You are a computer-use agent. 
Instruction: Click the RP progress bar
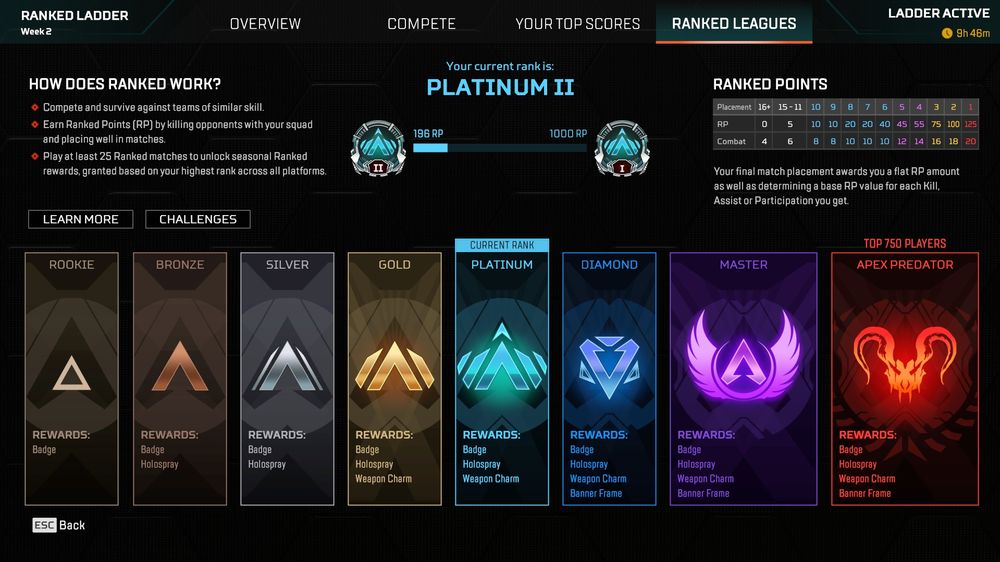click(x=500, y=148)
